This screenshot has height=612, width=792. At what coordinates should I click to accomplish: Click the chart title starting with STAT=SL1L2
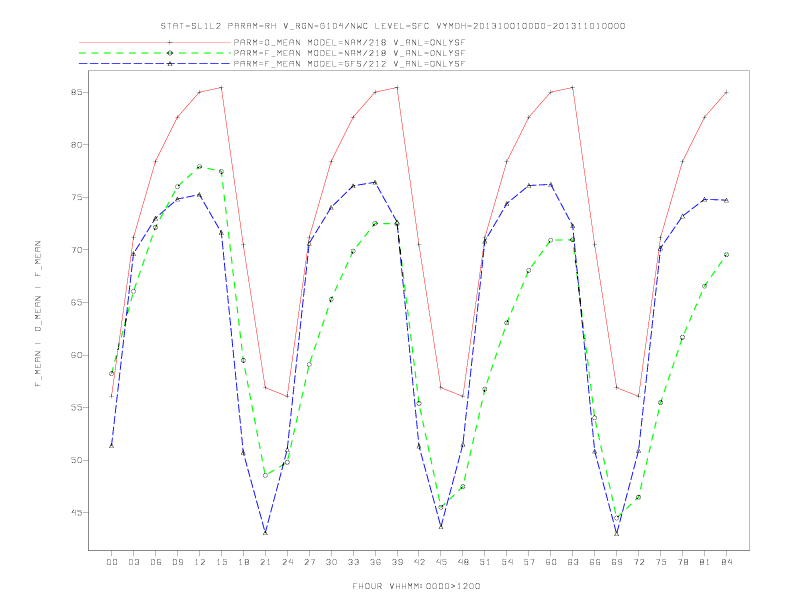pos(392,26)
